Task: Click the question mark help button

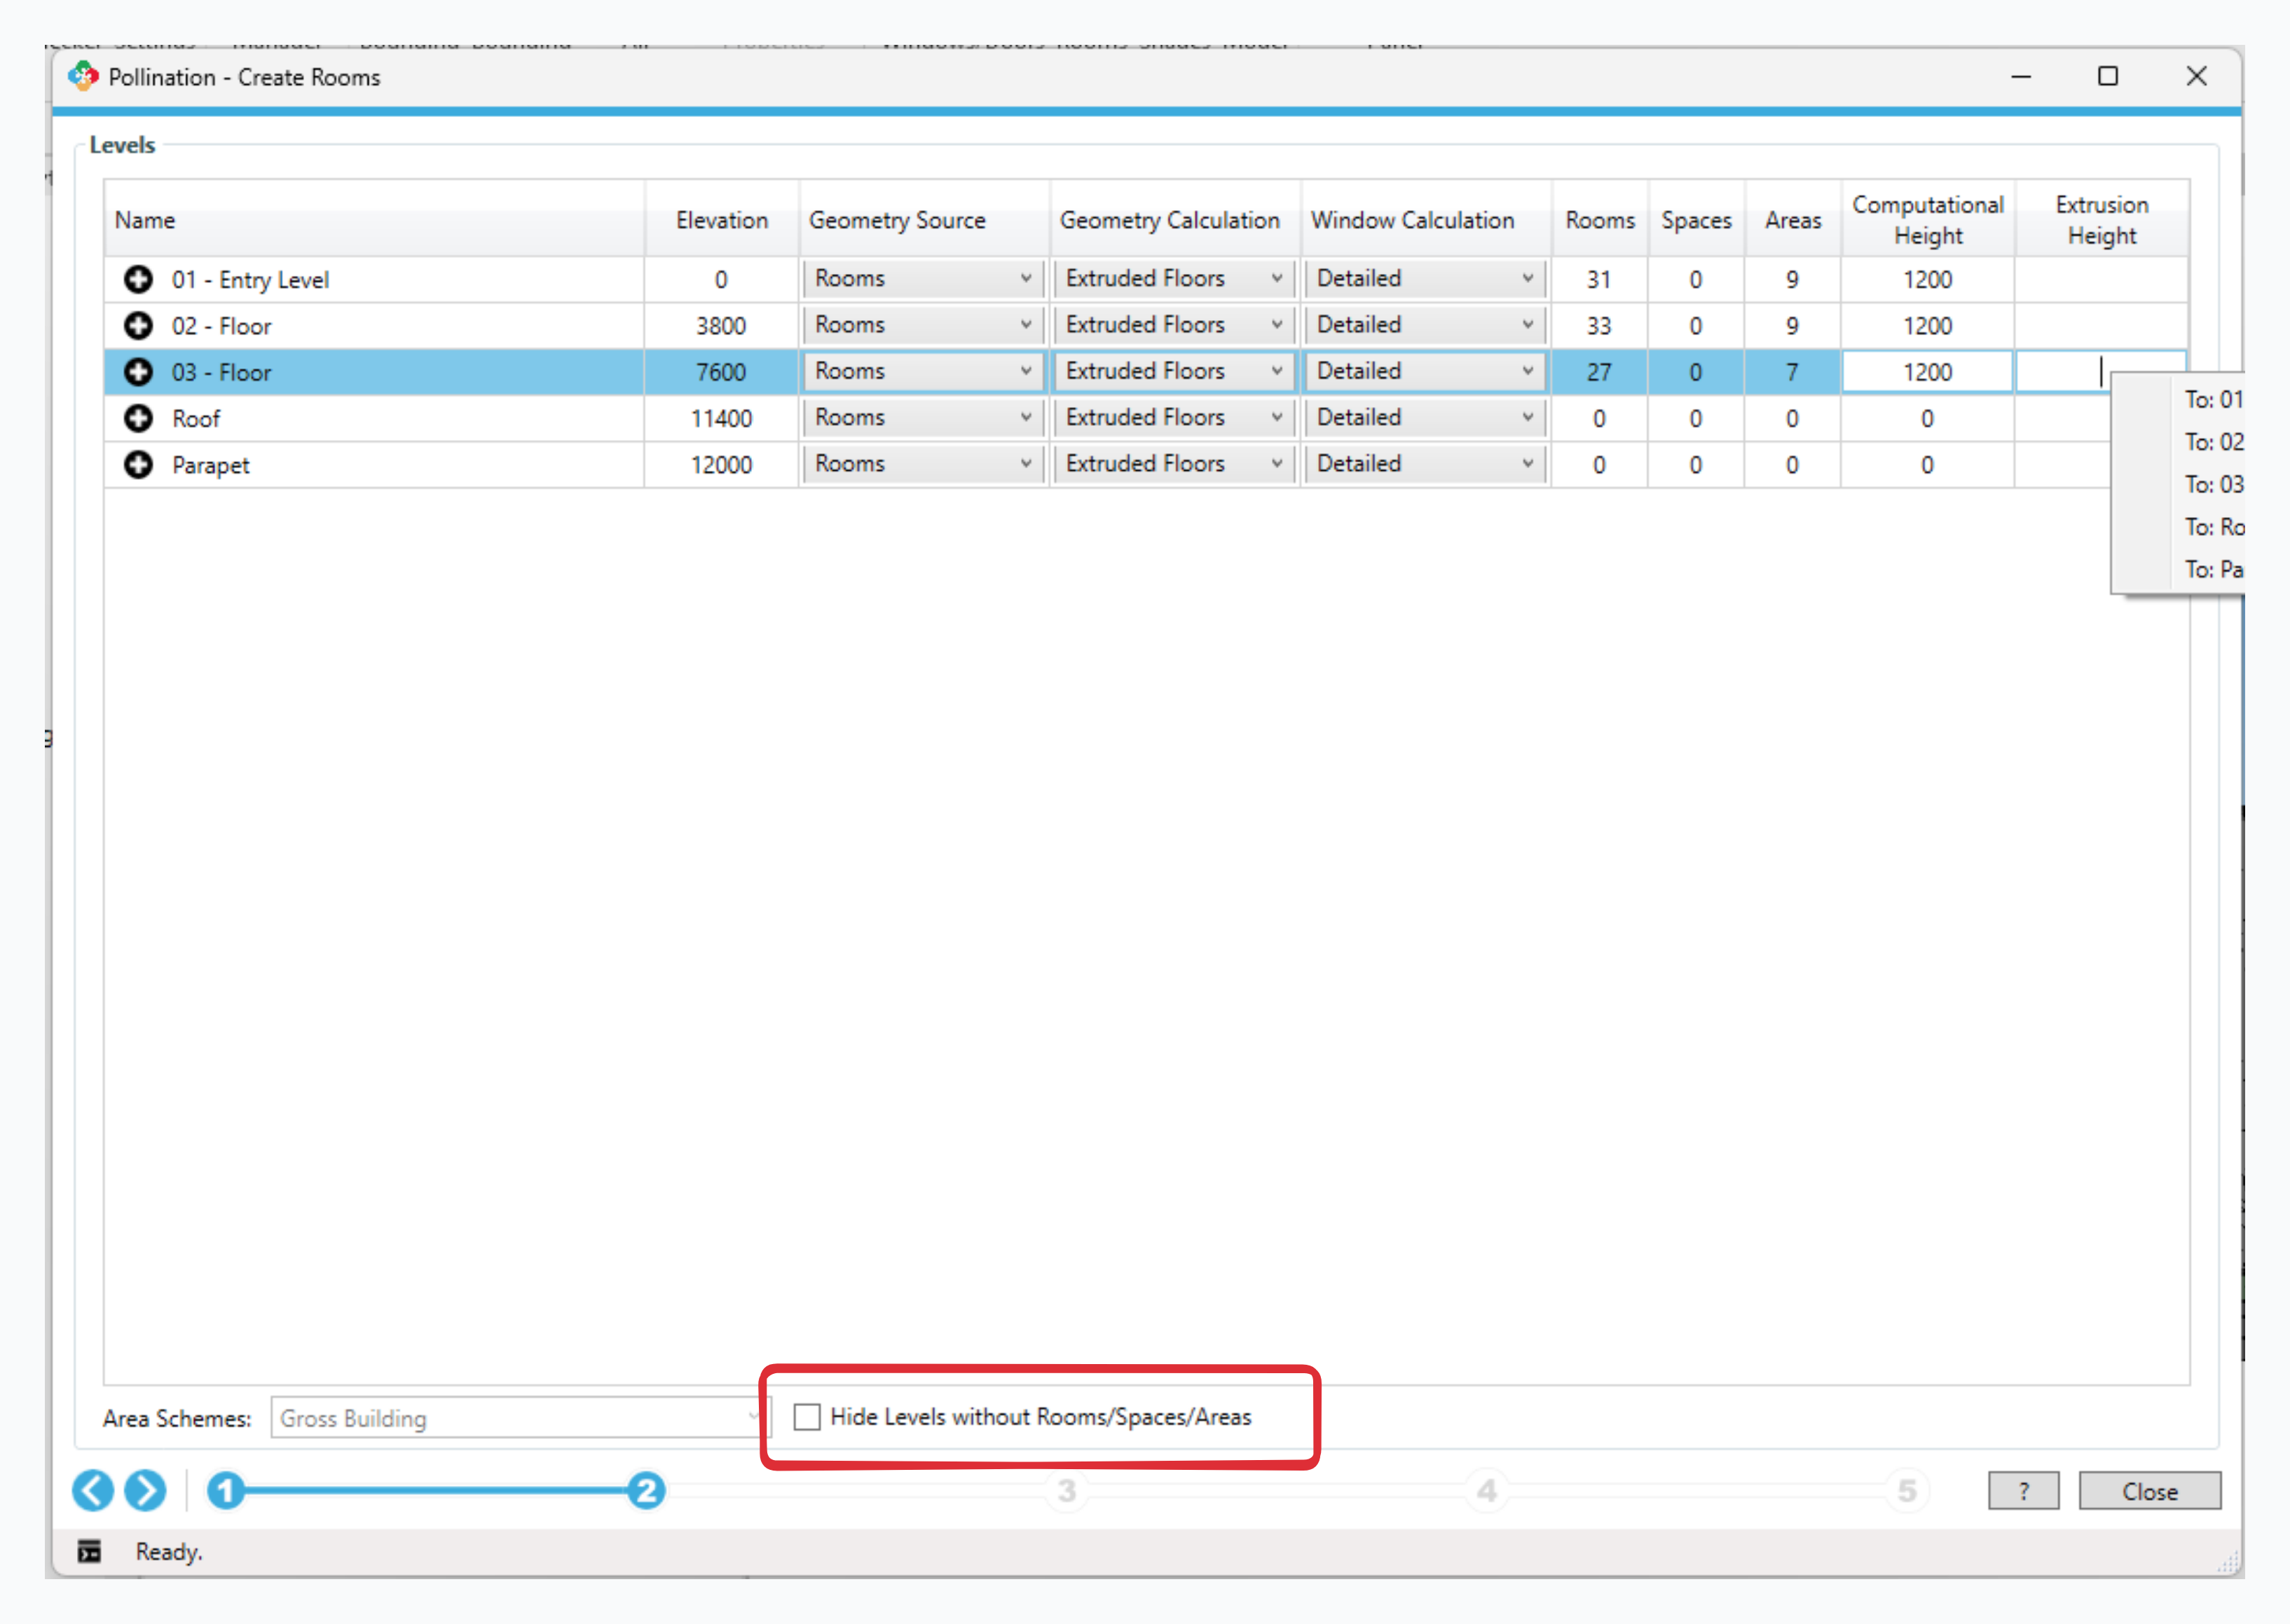Action: pos(2023,1491)
